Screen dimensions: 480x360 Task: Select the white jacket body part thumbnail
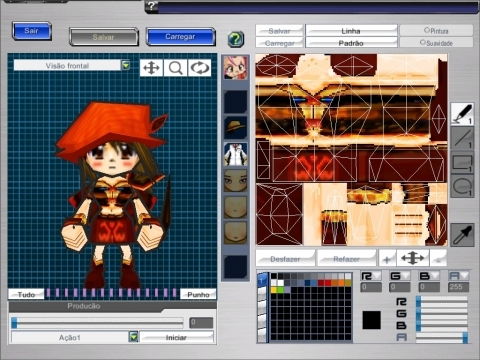[235, 154]
